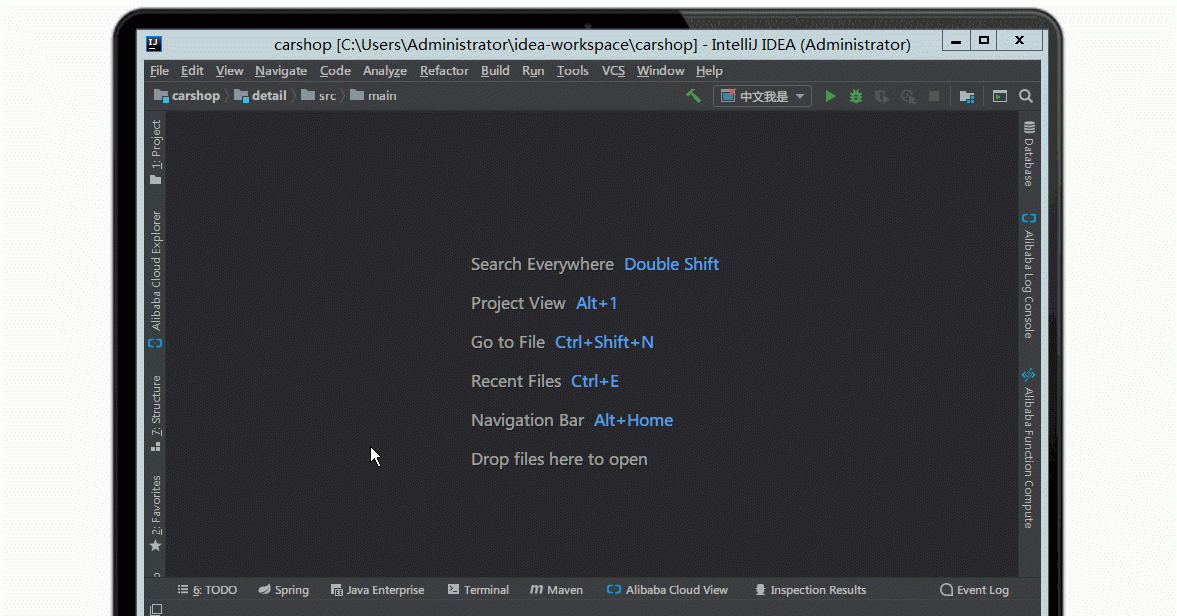Toggle tool window bars with the bottom-left square icon
The image size is (1177, 616).
pos(156,609)
